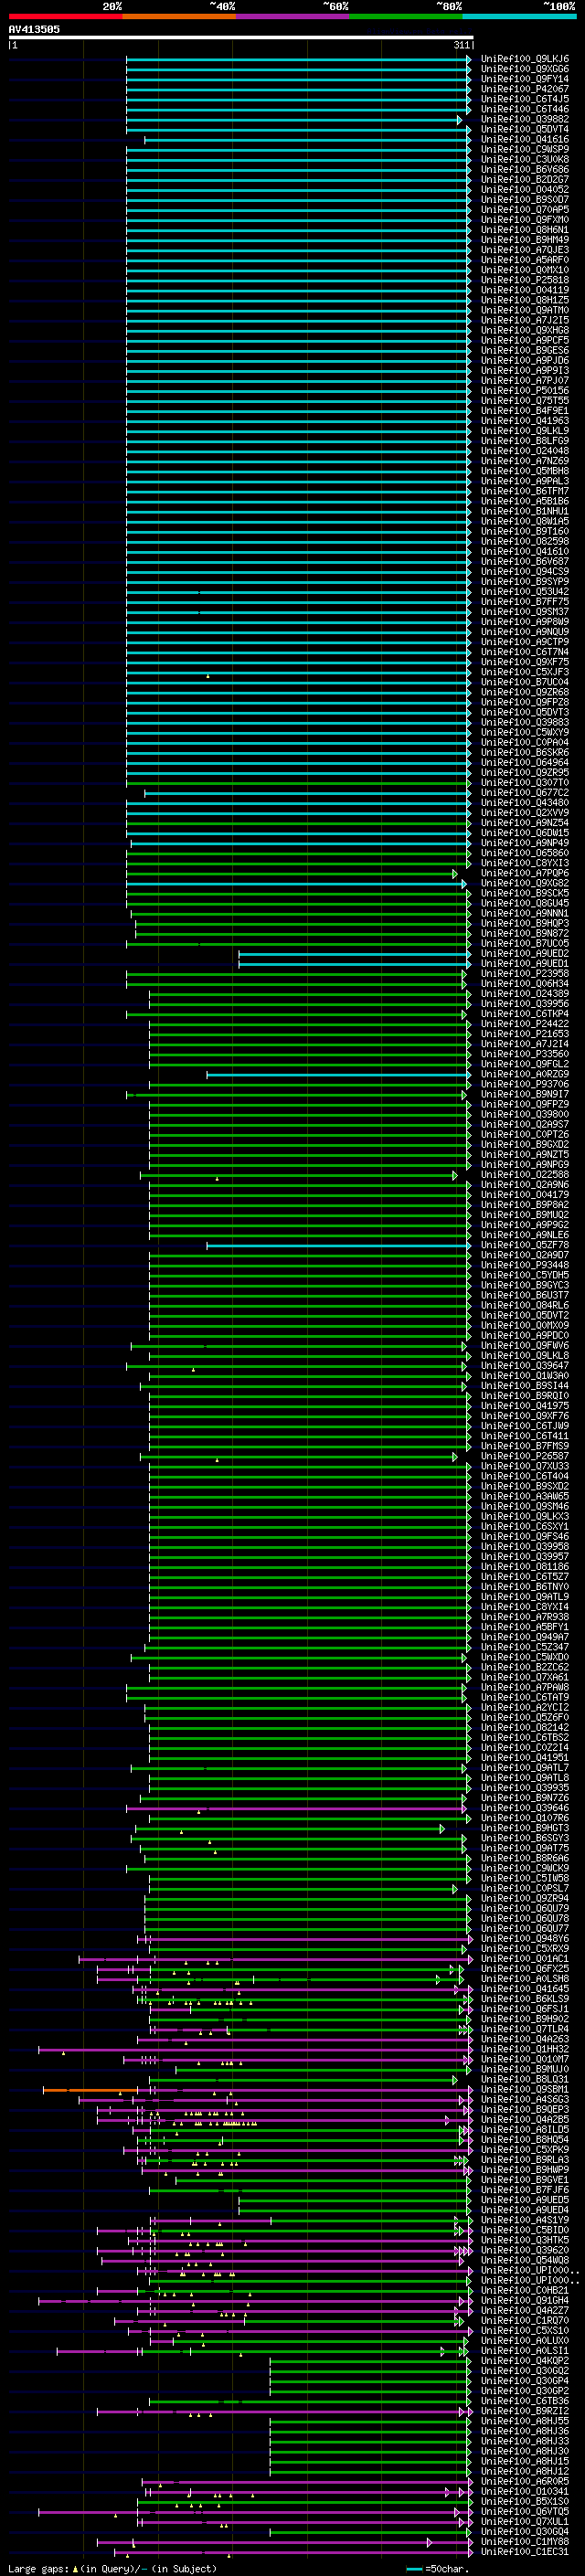Click hit label UniRef100_A8HJ12
The image size is (585, 2576).
click(x=525, y=2471)
